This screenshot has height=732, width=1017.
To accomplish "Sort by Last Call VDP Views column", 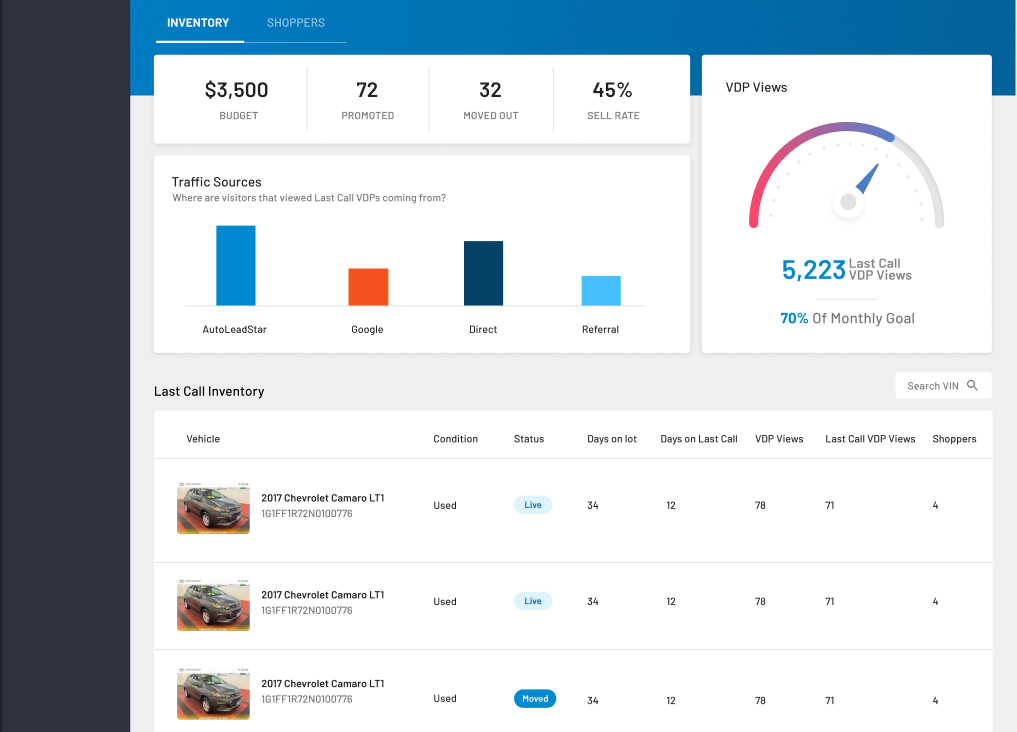I will (x=870, y=439).
